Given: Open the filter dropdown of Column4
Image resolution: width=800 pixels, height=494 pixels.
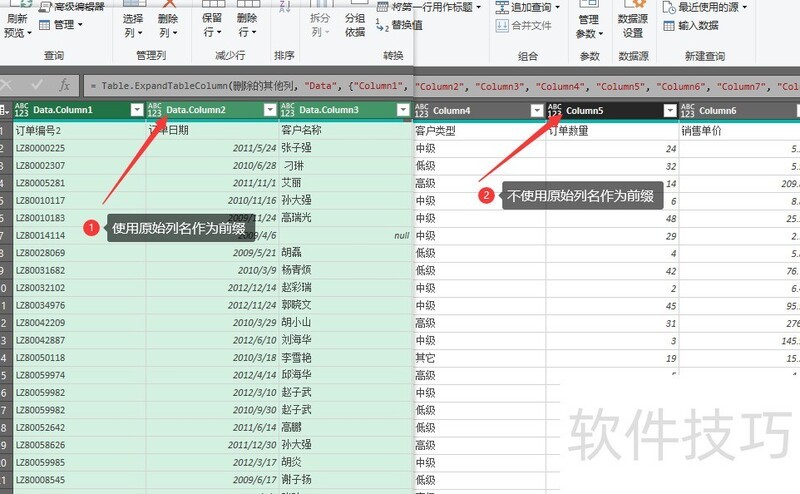Looking at the screenshot, I should 537,110.
